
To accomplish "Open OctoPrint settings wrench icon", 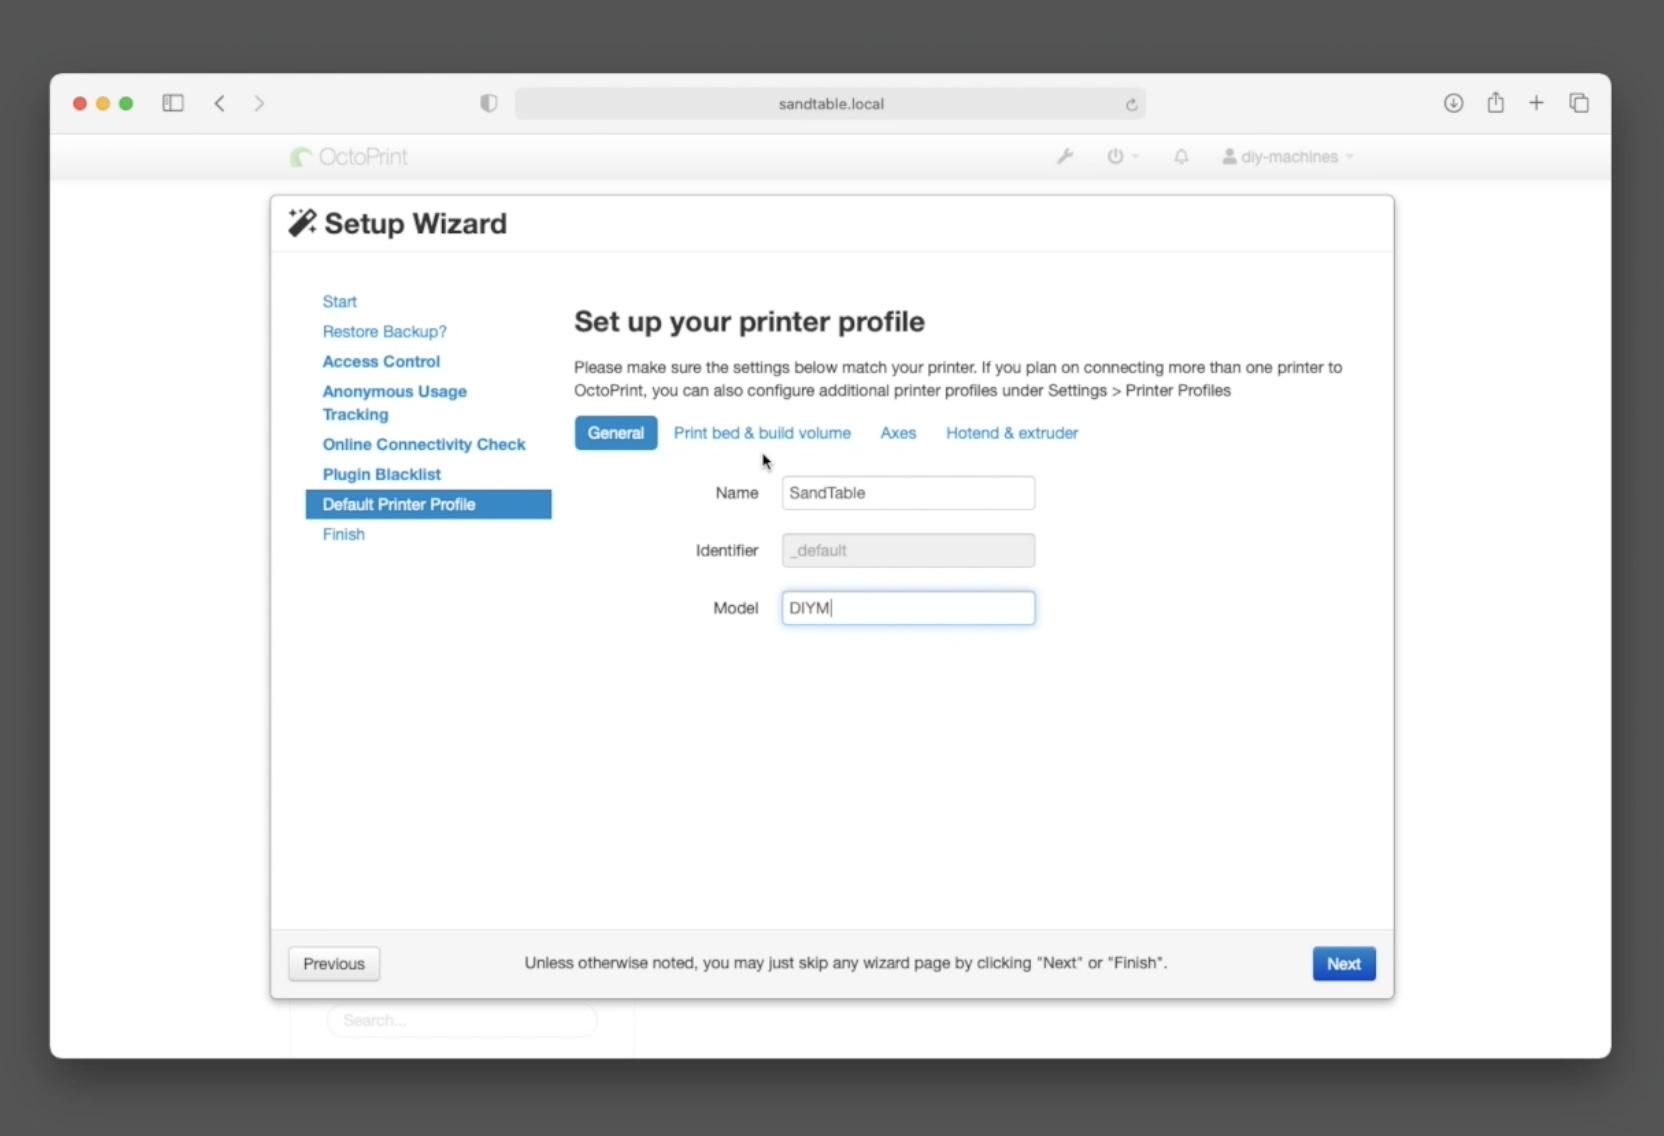I will (1065, 156).
